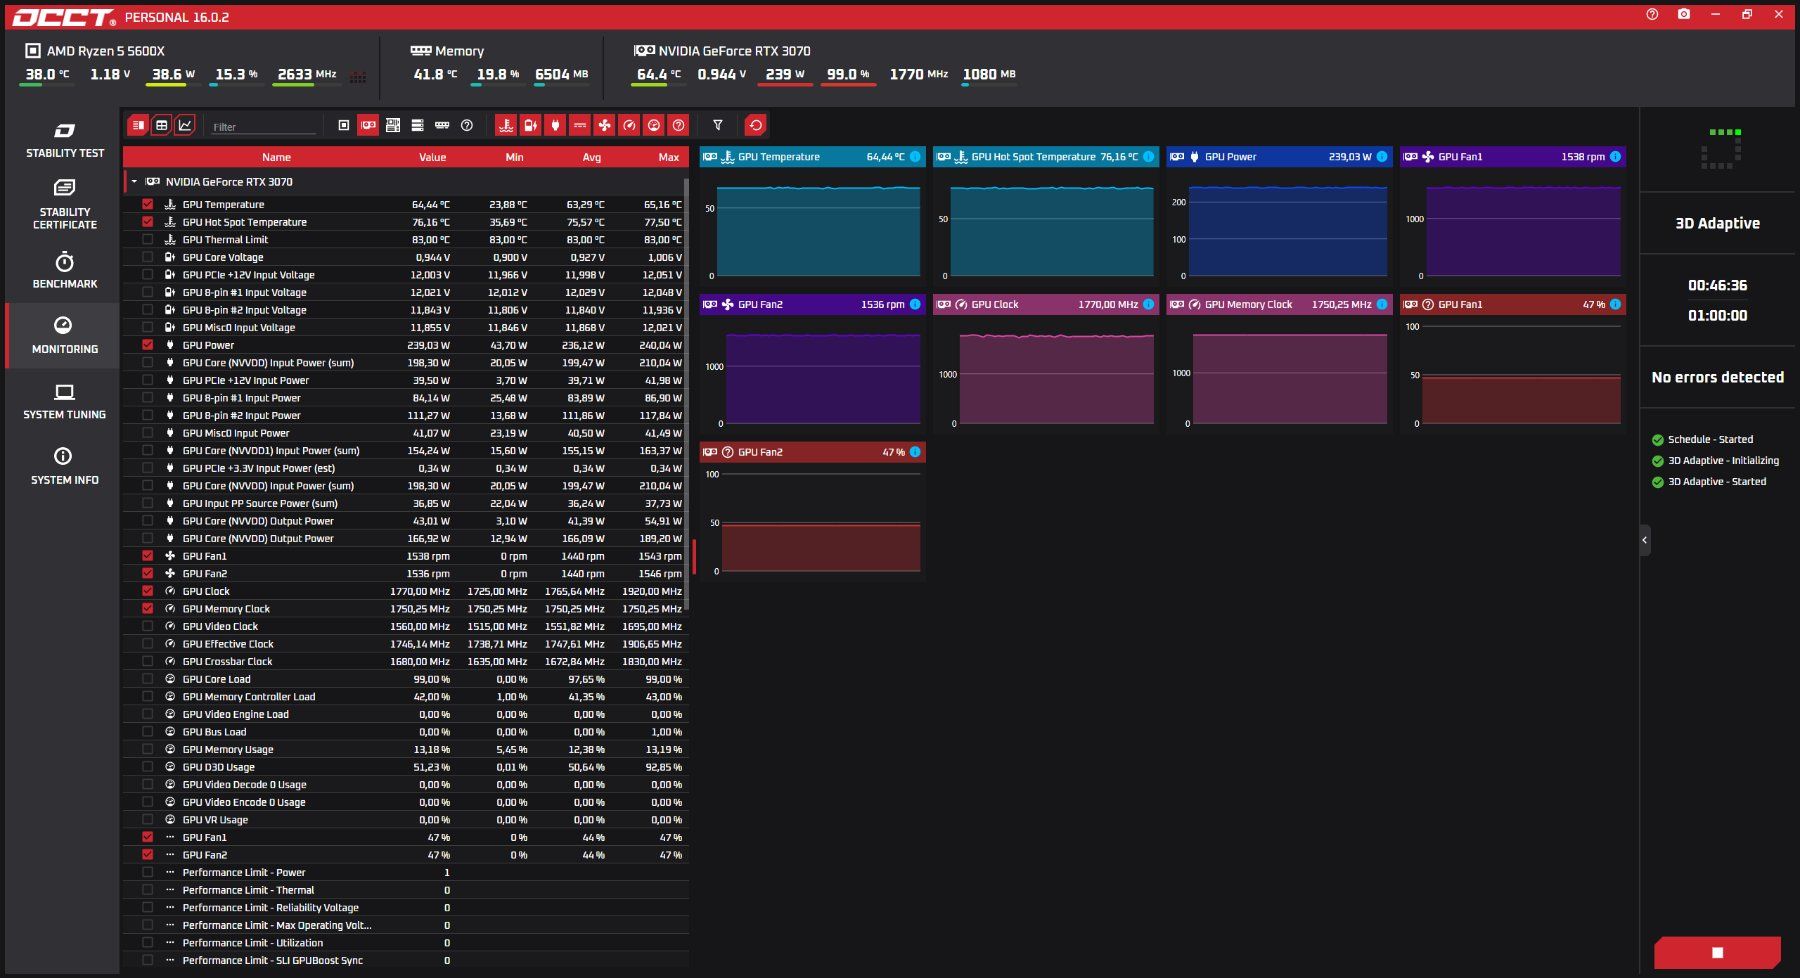Open info for GPU Temperature graph
The image size is (1800, 978).
[915, 157]
